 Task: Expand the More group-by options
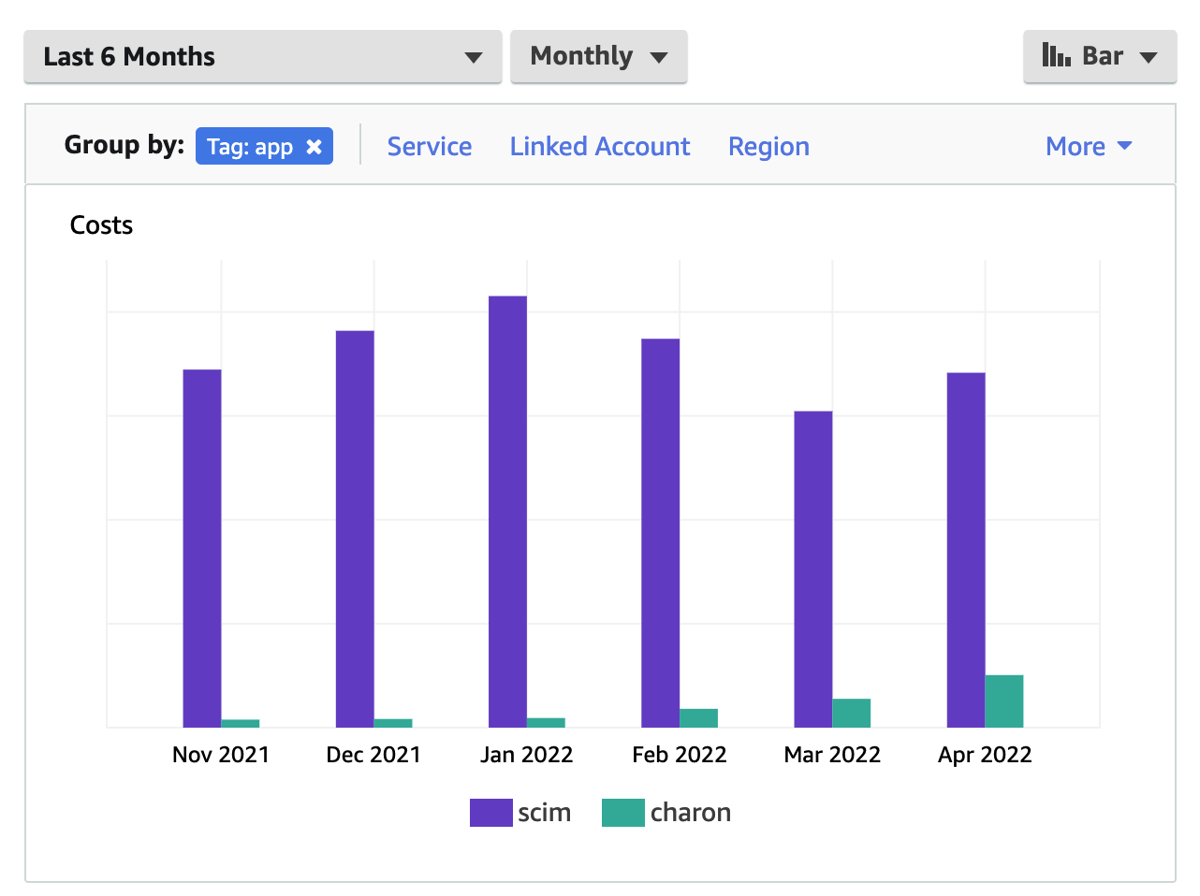pos(1088,147)
